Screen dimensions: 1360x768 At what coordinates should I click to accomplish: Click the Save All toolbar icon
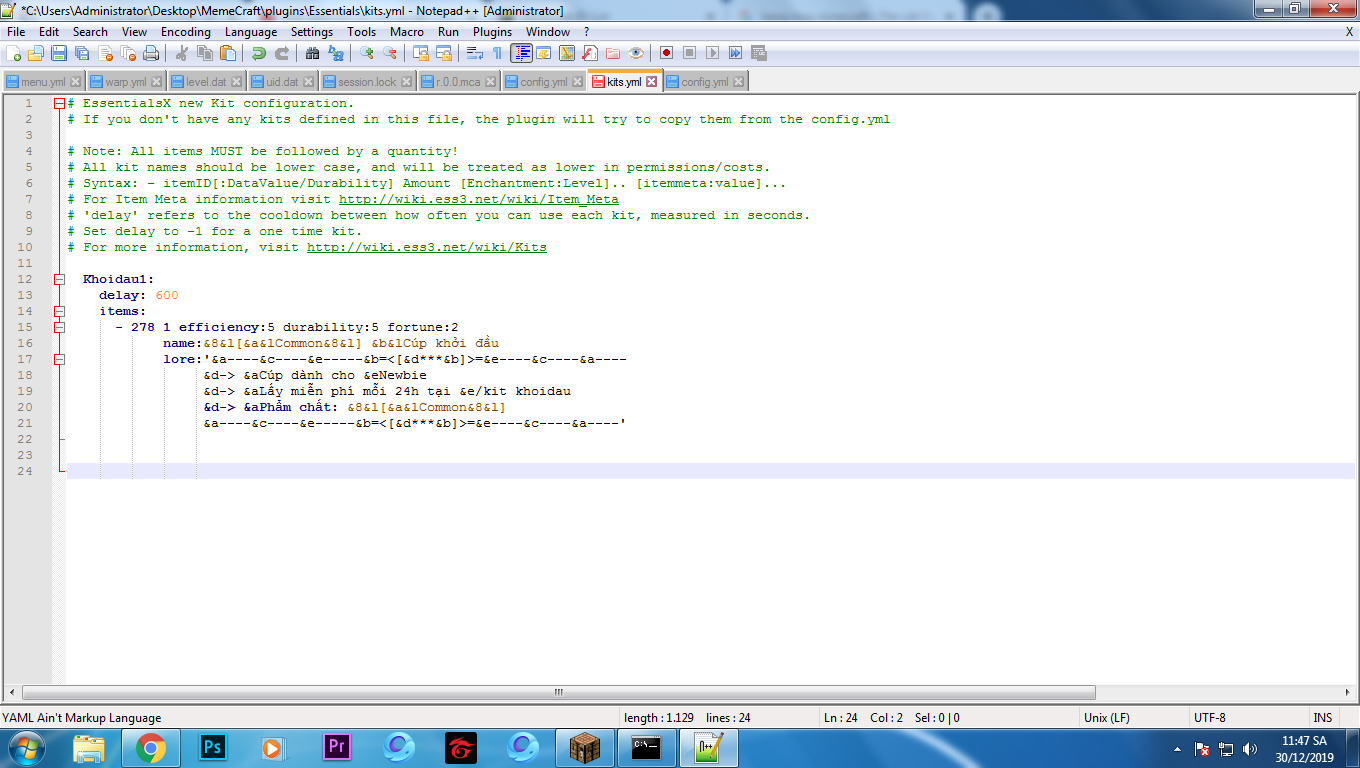tap(82, 53)
